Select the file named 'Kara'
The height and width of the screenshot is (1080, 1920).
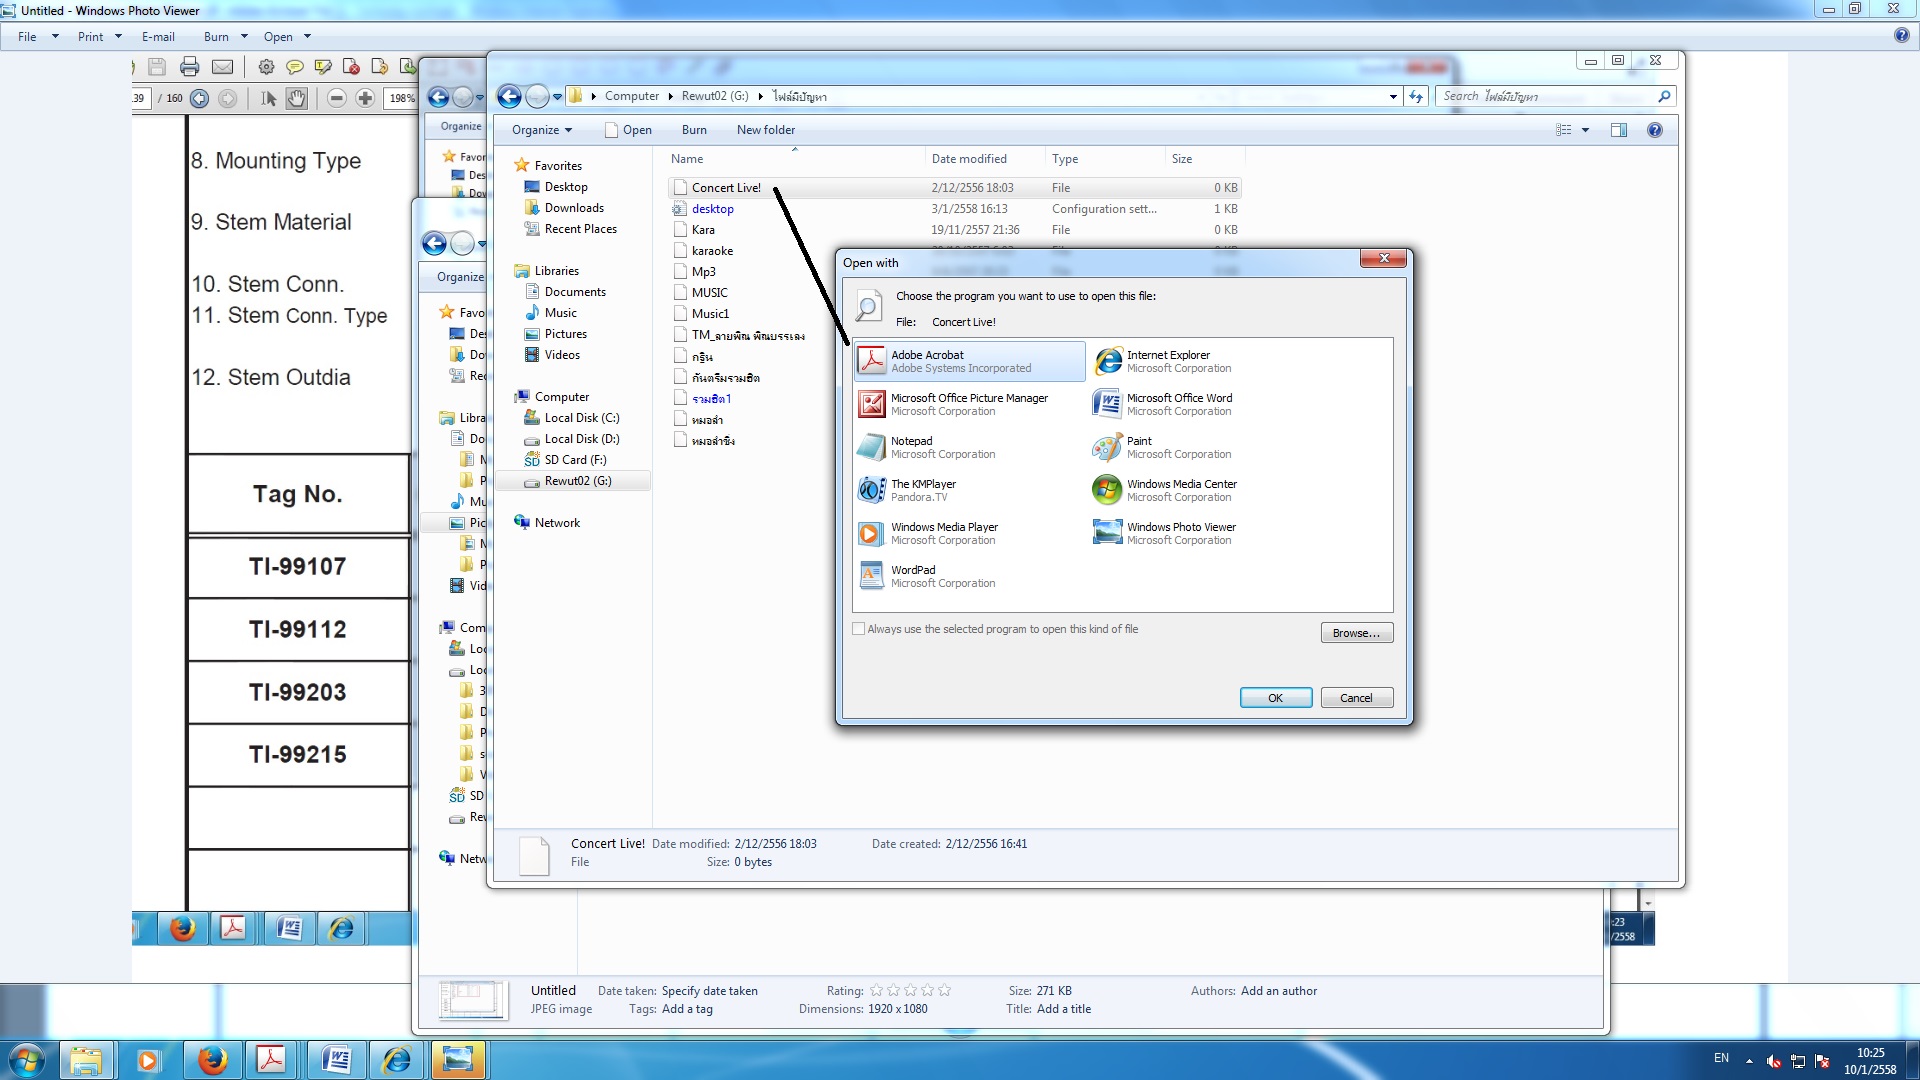pos(703,230)
